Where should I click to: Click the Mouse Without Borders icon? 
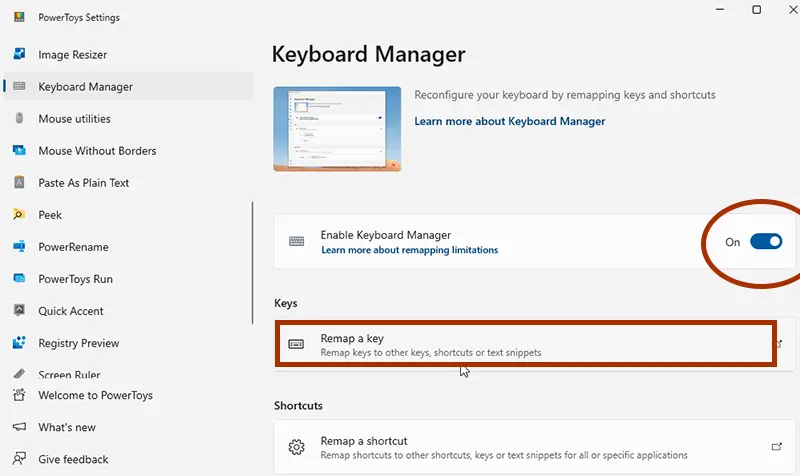19,151
